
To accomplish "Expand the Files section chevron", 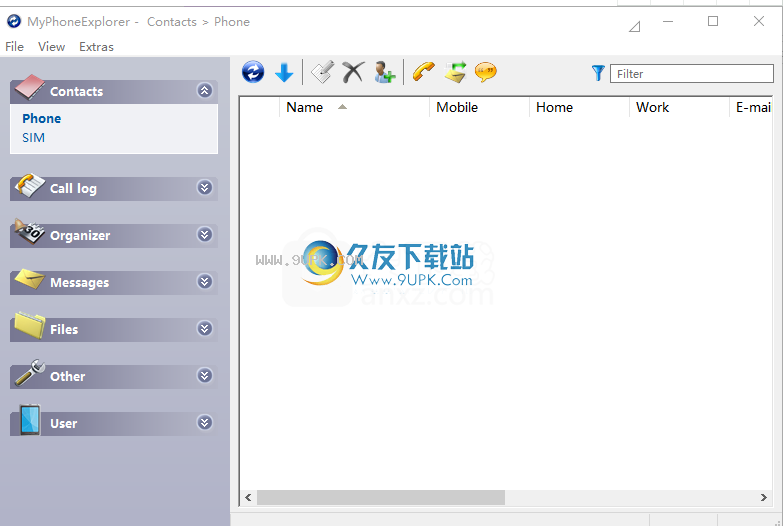I will [x=204, y=328].
